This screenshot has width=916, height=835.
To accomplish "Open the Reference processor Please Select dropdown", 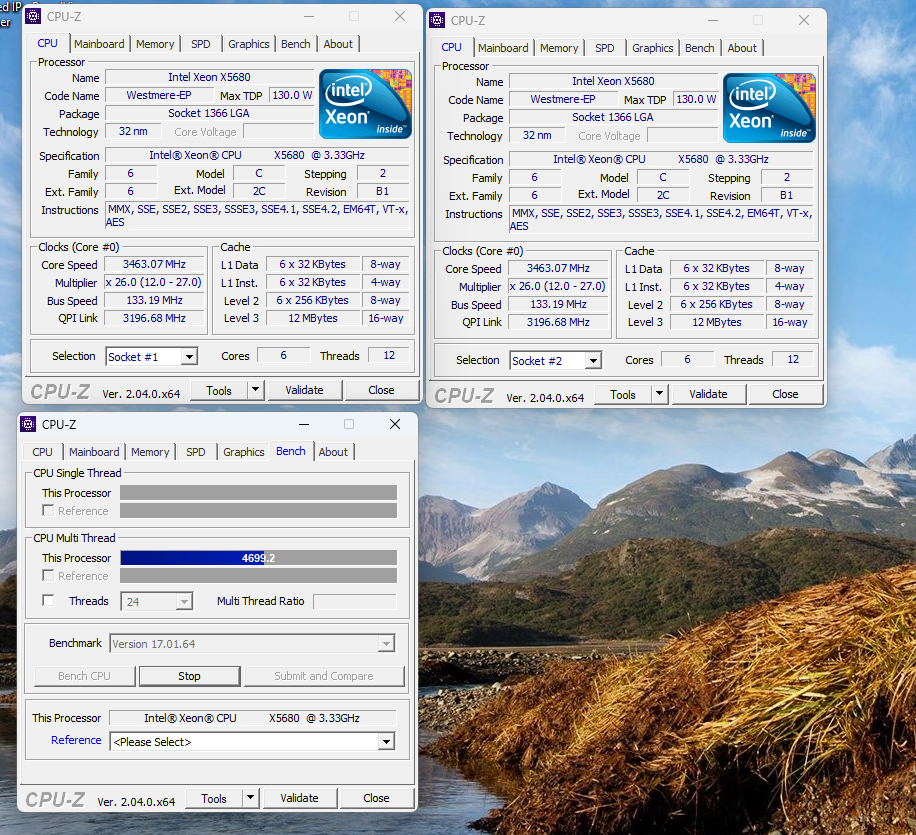I will [x=386, y=742].
